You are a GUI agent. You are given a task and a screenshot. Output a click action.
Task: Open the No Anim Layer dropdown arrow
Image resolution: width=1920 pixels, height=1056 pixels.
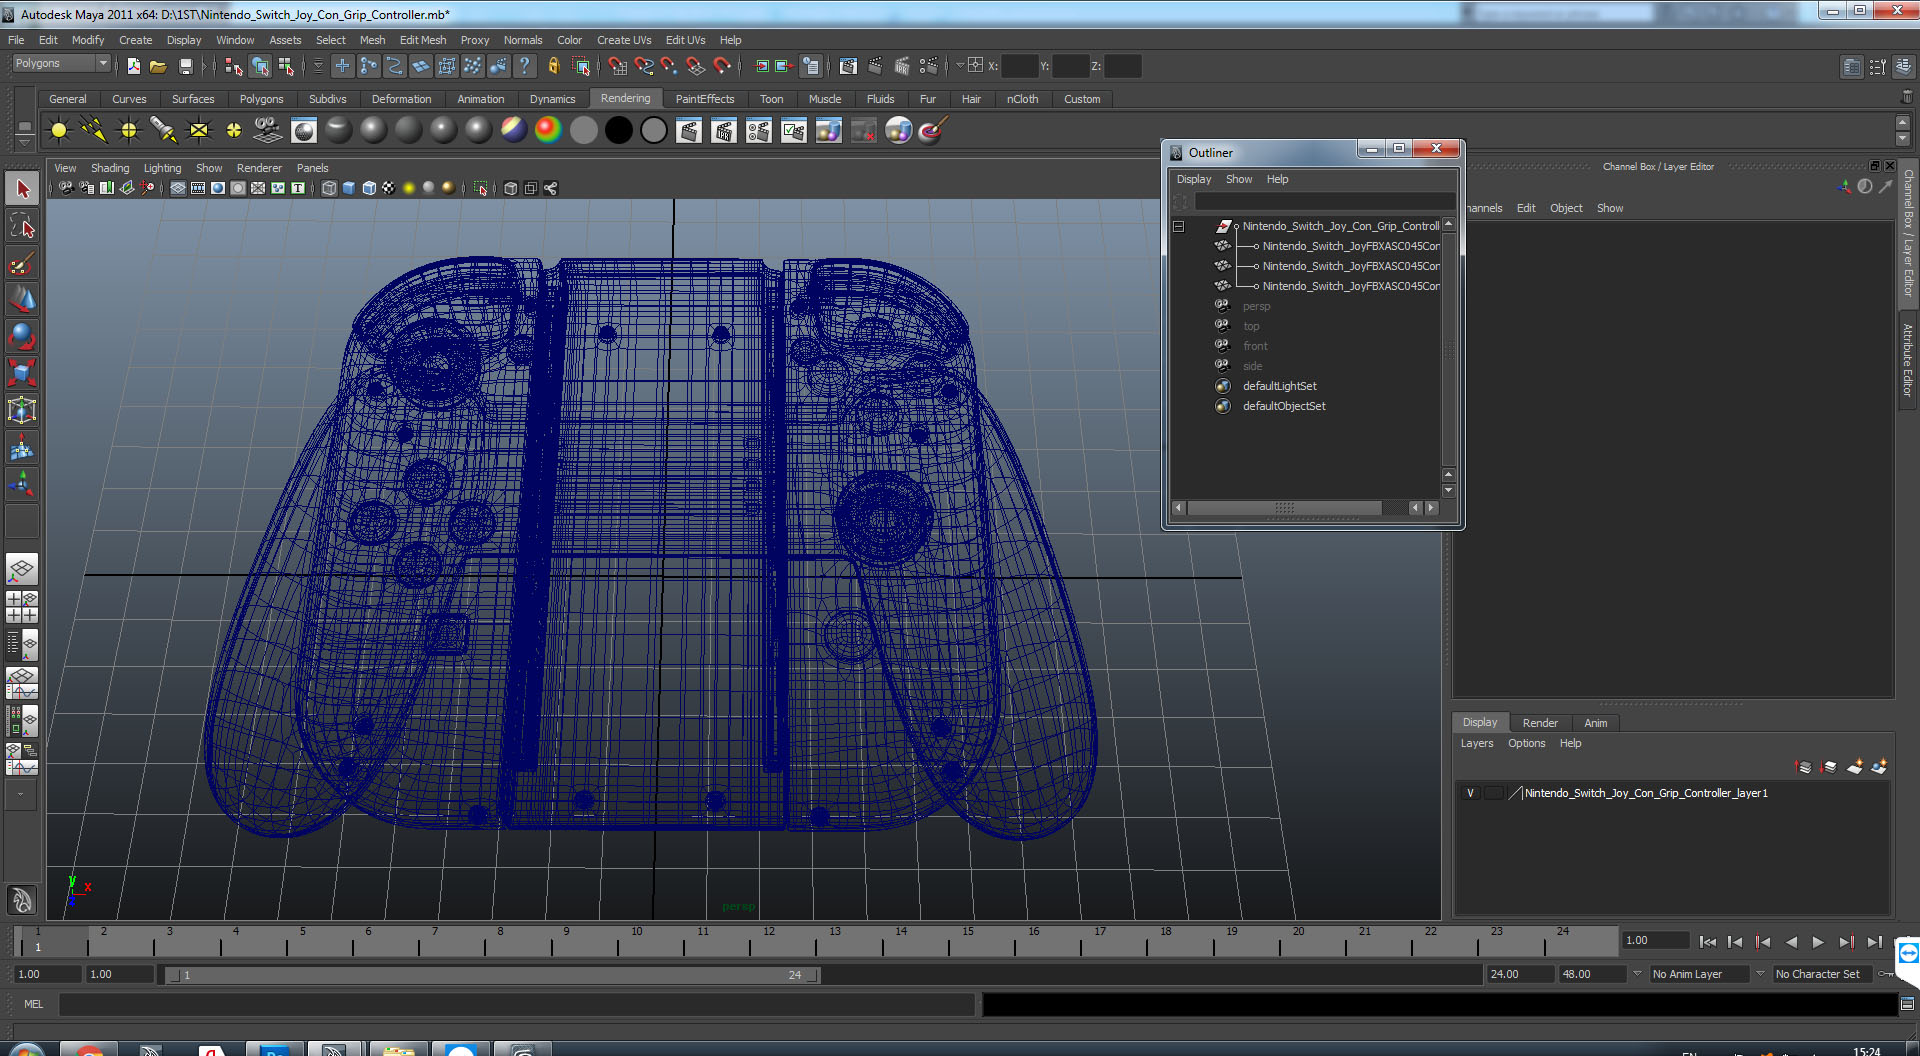pos(1637,973)
